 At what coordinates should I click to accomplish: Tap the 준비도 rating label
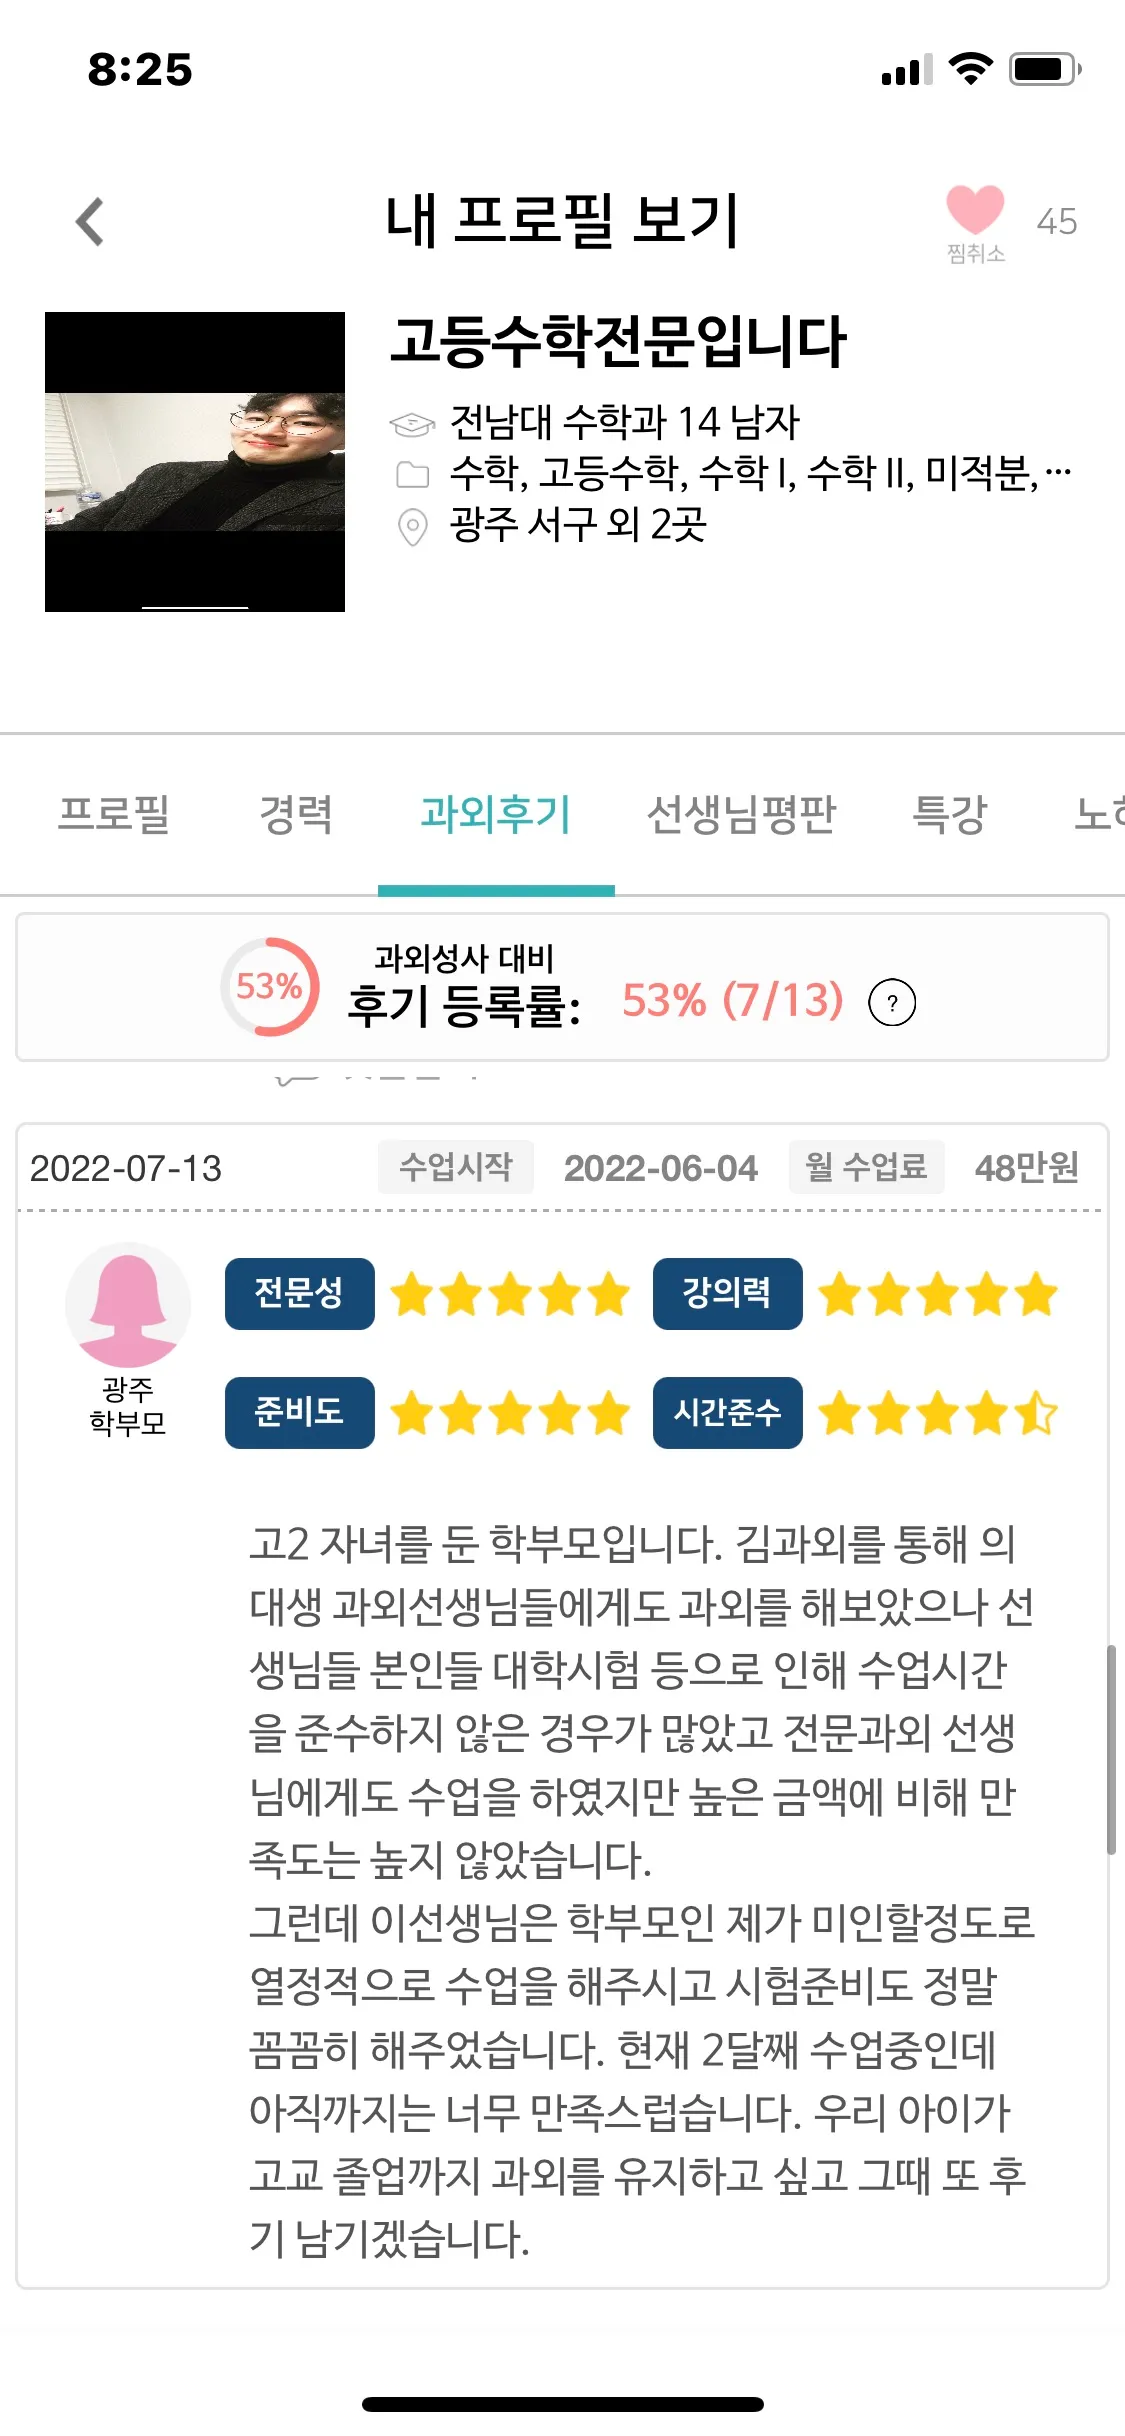pyautogui.click(x=299, y=1412)
